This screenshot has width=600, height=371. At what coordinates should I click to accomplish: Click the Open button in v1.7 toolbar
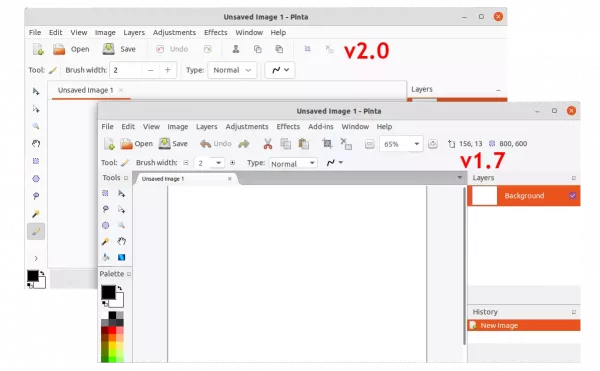click(x=137, y=144)
